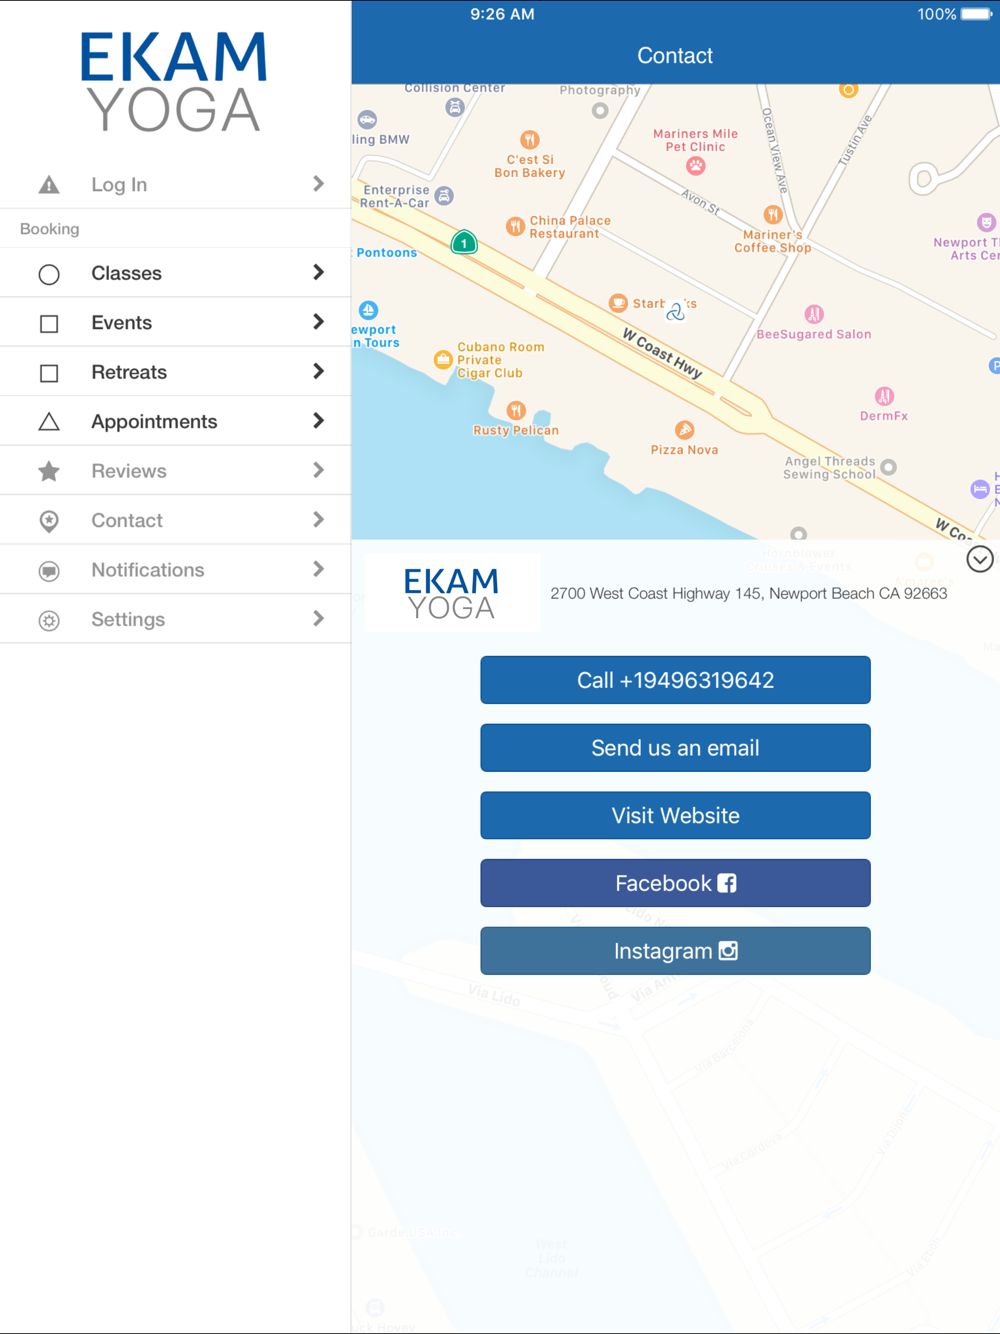Expand Notifications using its chevron
The image size is (1000, 1334).
click(318, 569)
